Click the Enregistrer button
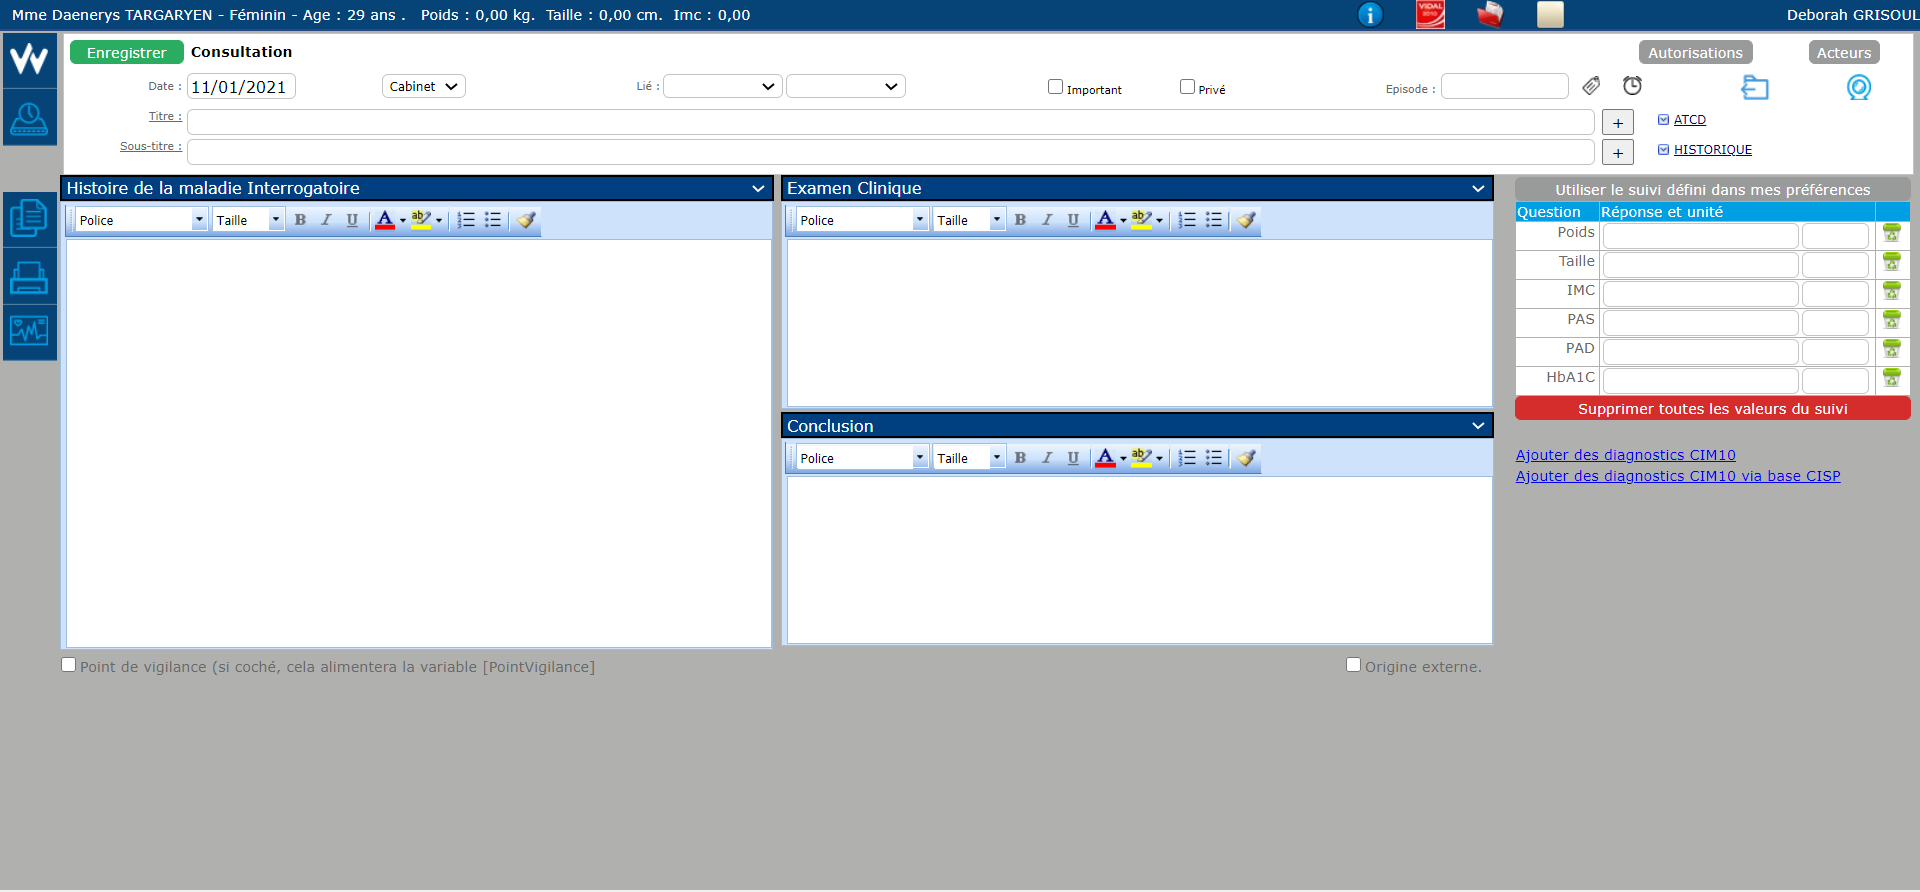The height and width of the screenshot is (892, 1920). 127,53
